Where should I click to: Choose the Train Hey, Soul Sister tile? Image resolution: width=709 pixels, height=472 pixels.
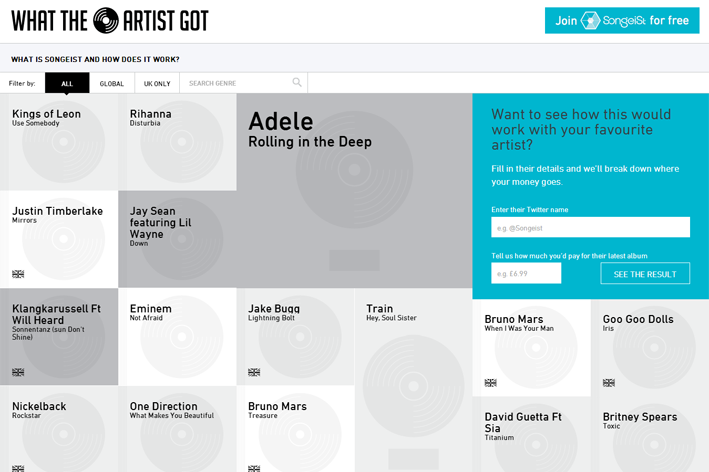click(x=412, y=380)
